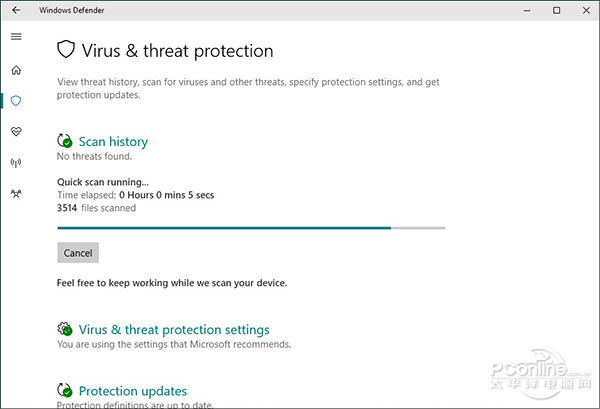
Task: Click the threat protection settings gear icon
Action: 65,329
